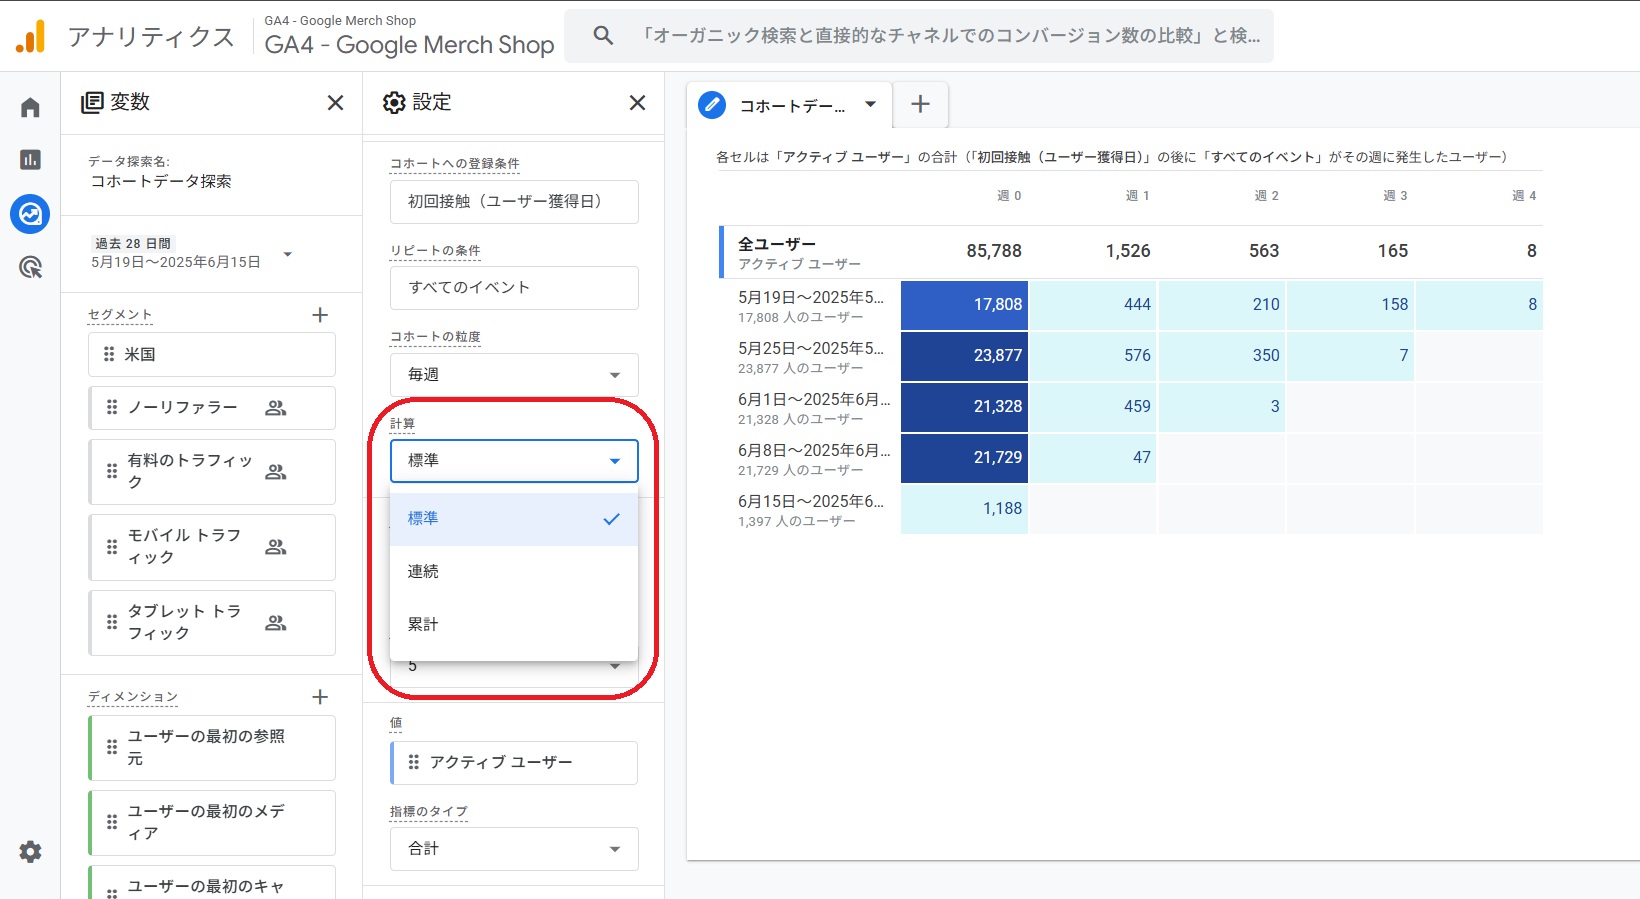Click drag handle of ユーザーの最初の参照元 dimension
1640x899 pixels.
(x=112, y=747)
